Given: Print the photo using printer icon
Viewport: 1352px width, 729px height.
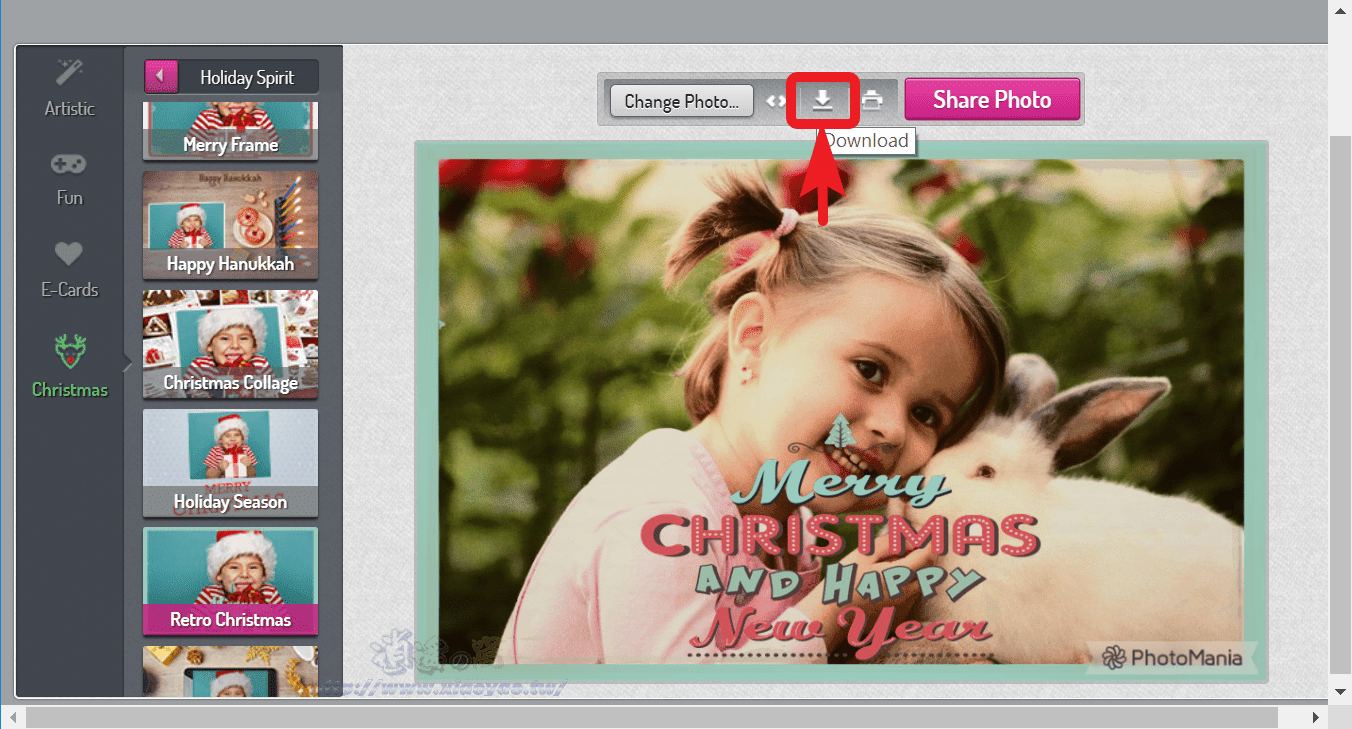Looking at the screenshot, I should pyautogui.click(x=873, y=100).
